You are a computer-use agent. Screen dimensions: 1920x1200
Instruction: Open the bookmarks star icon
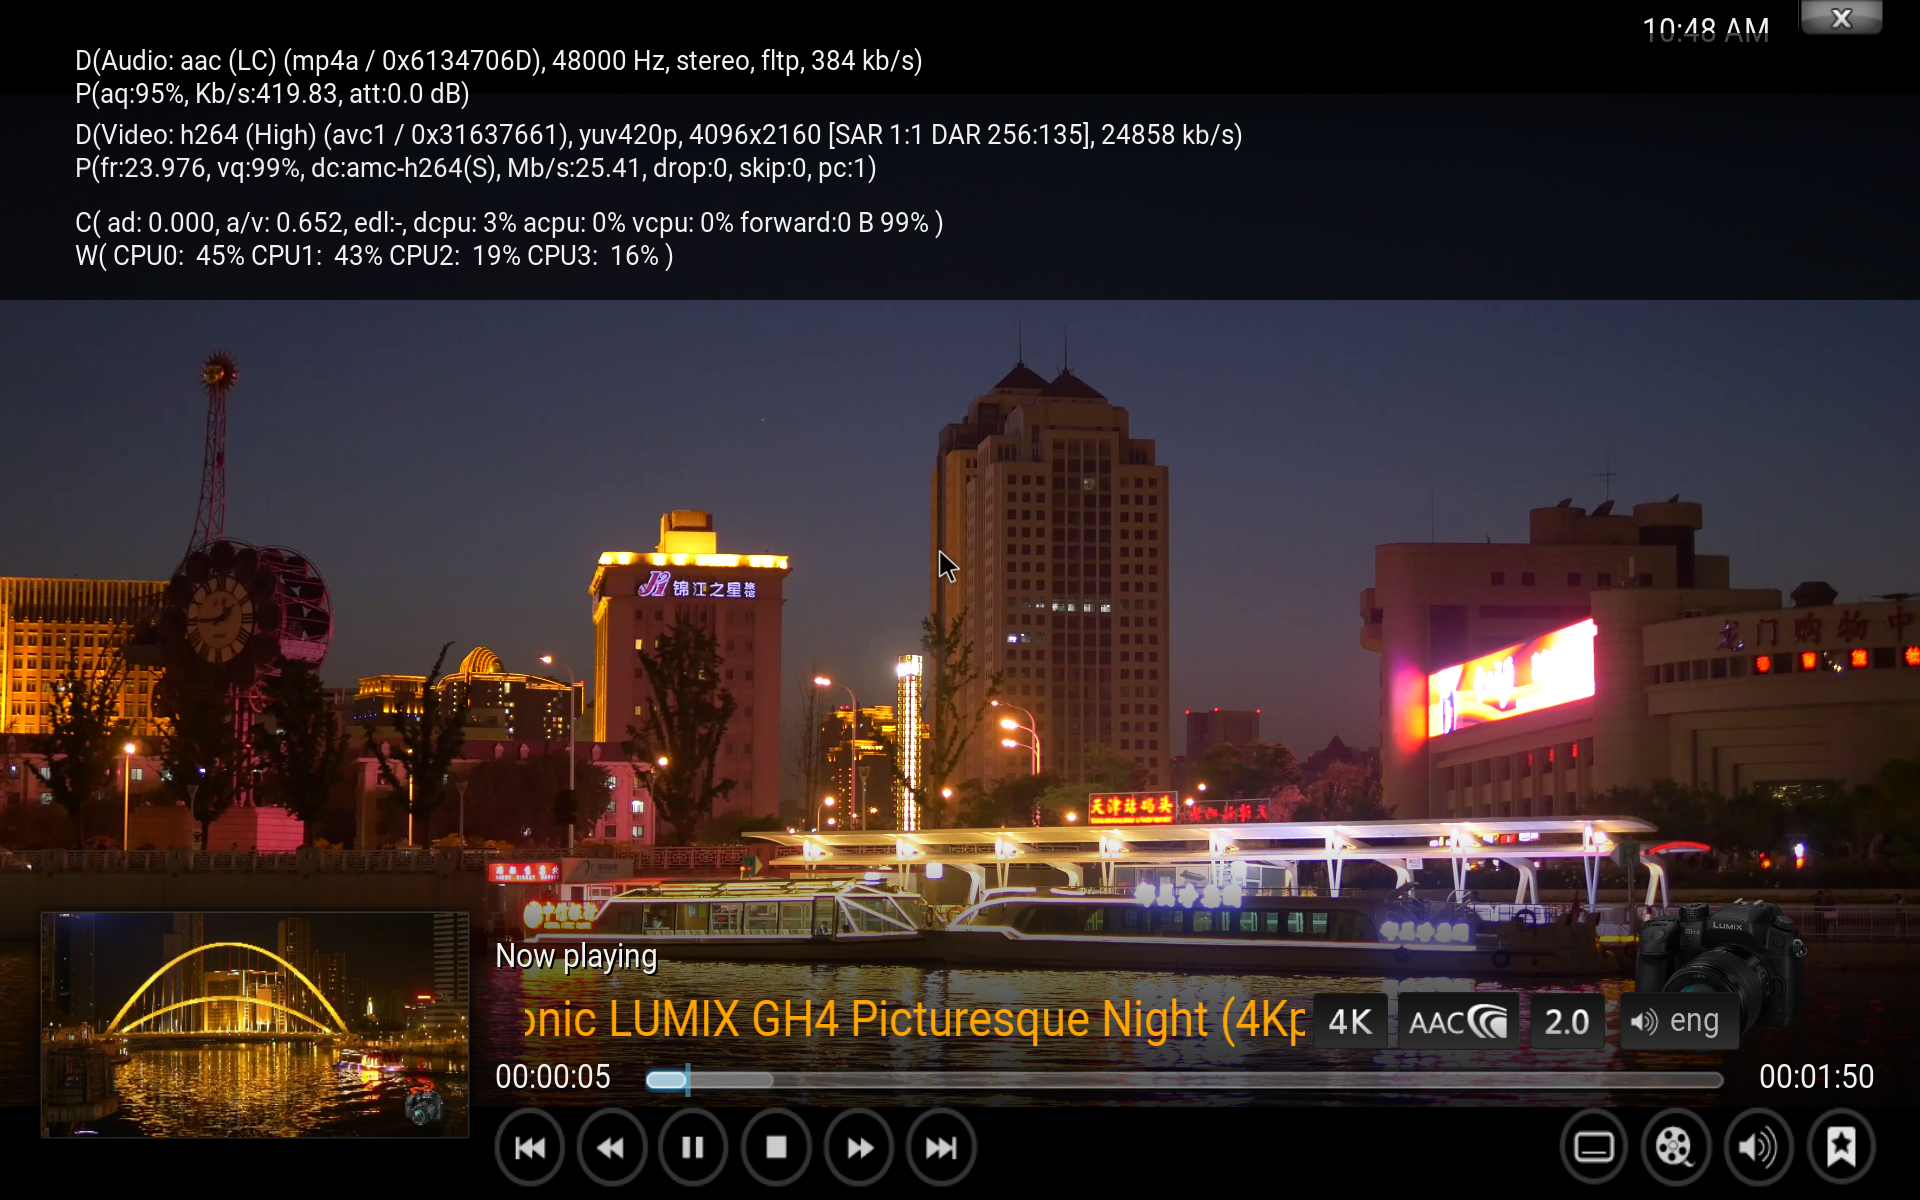pos(1841,1147)
